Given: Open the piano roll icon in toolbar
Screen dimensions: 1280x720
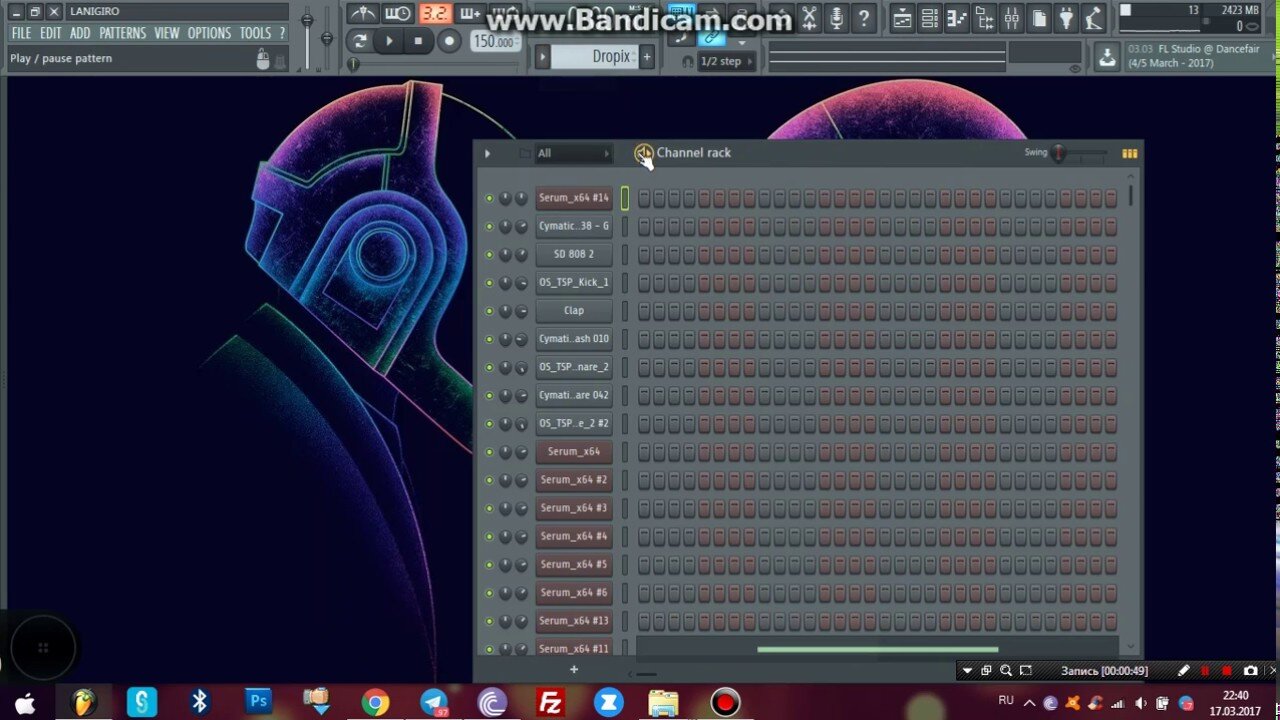Looking at the screenshot, I should 957,18.
